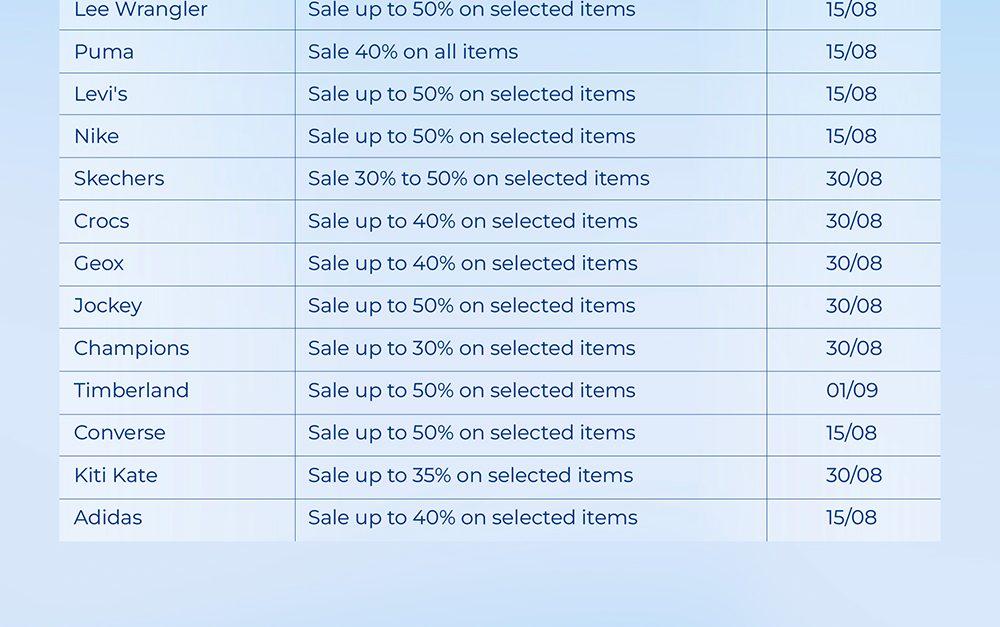Select the Timberland brand name
Screen dimensions: 1000x627
pos(131,391)
